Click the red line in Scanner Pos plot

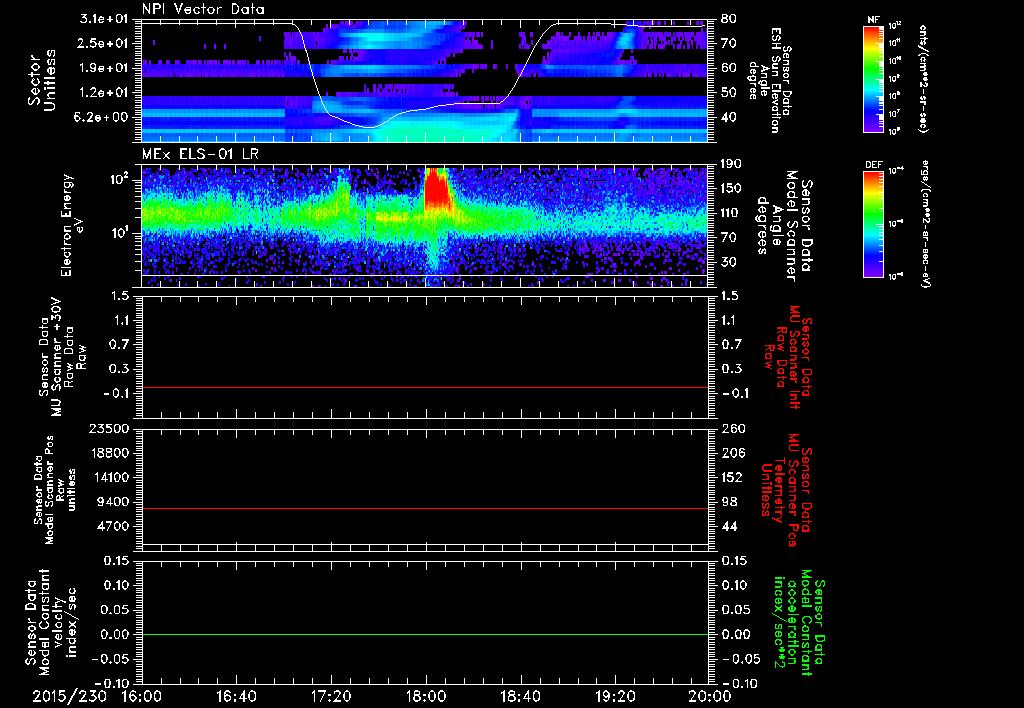tap(425, 508)
